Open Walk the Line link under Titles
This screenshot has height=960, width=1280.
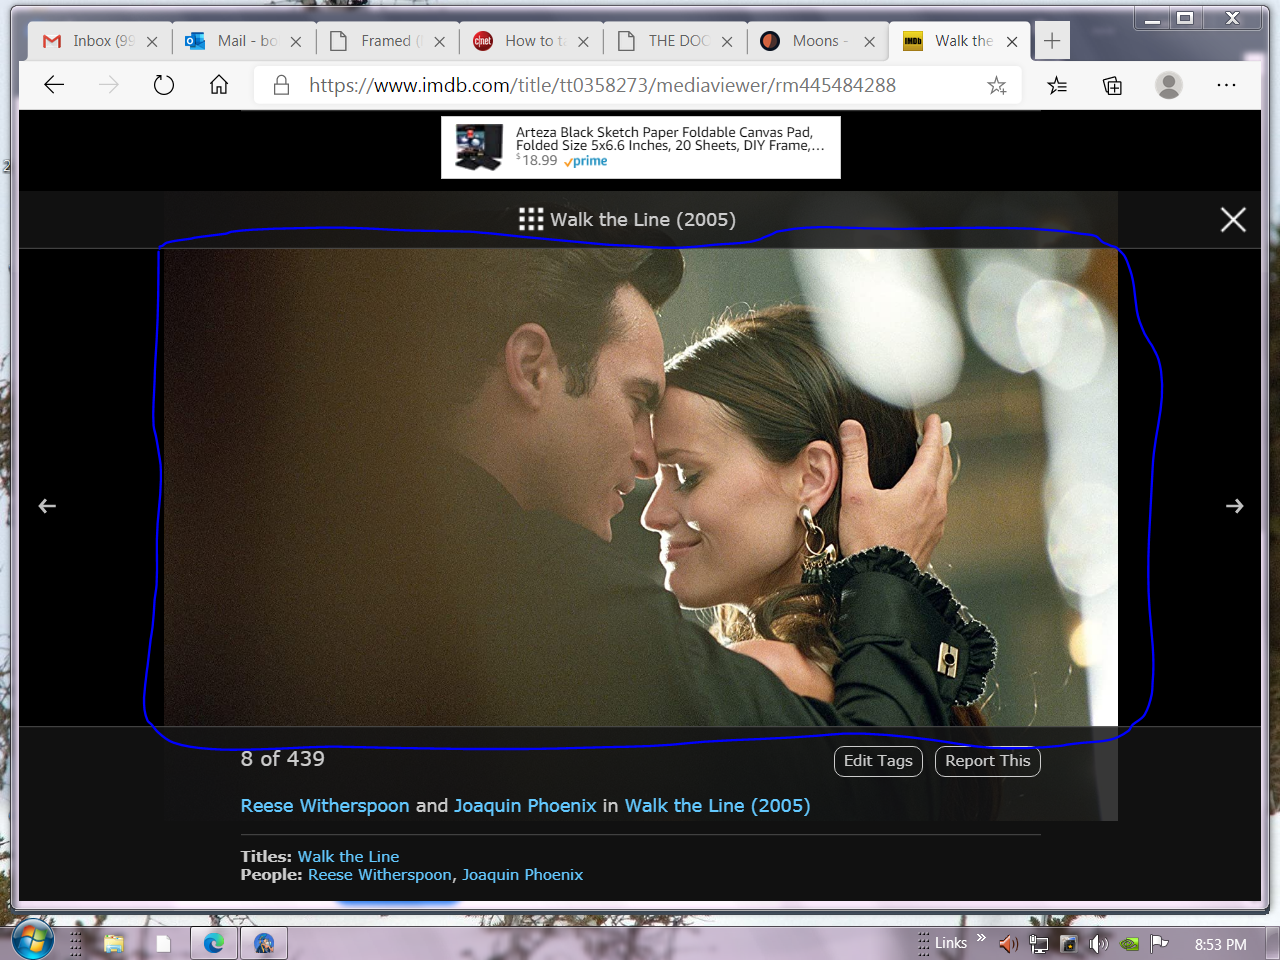(348, 857)
